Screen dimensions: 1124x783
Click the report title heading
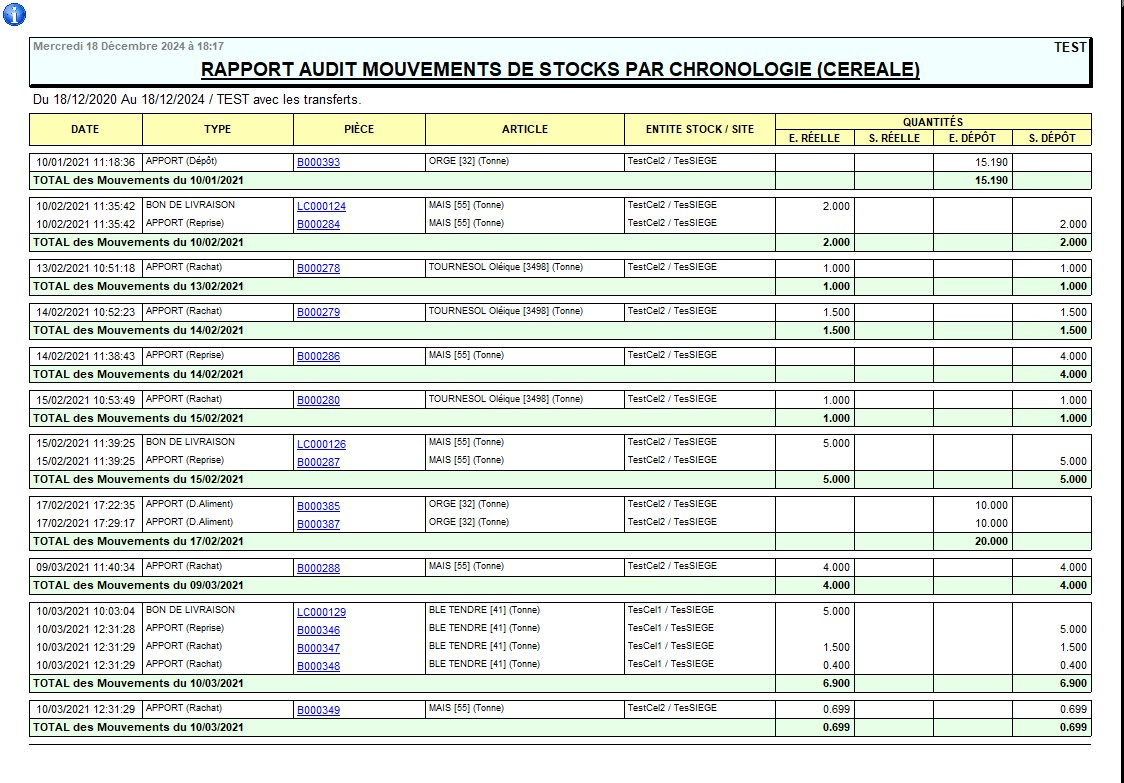tap(560, 70)
